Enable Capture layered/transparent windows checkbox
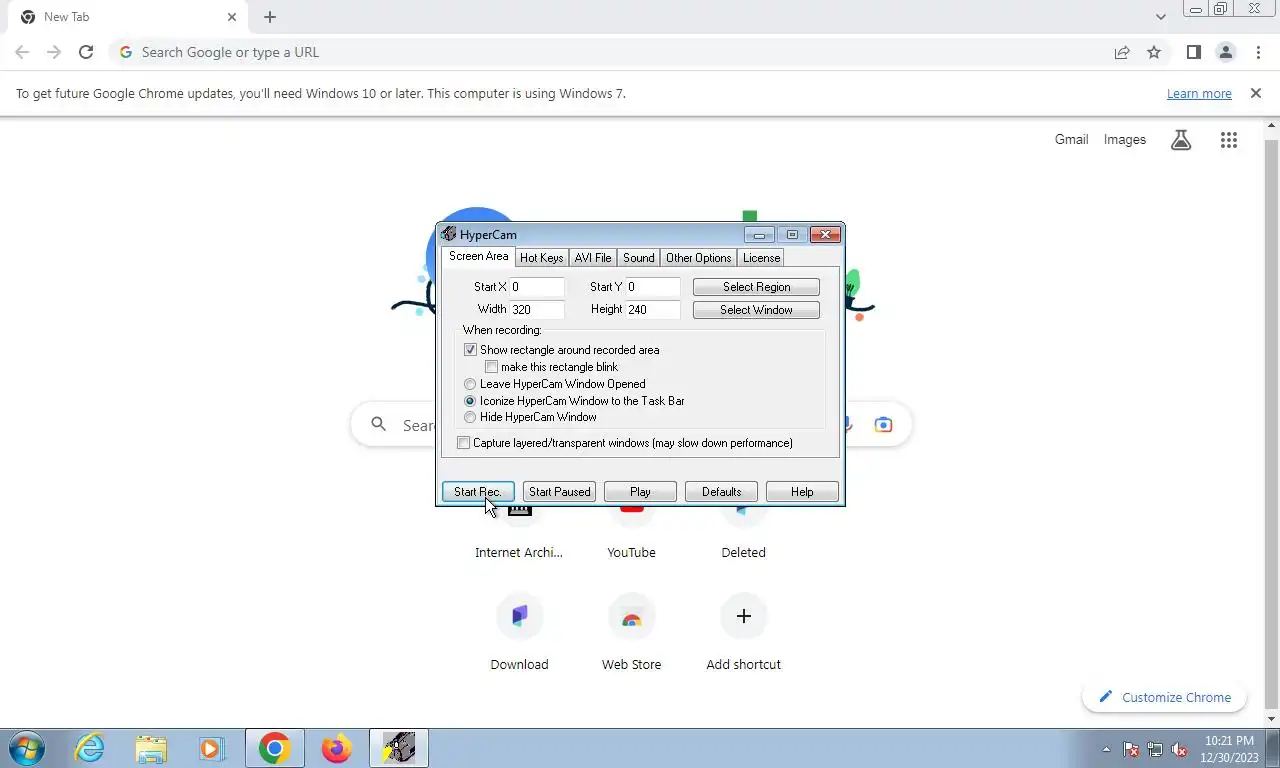The width and height of the screenshot is (1280, 768). click(463, 443)
